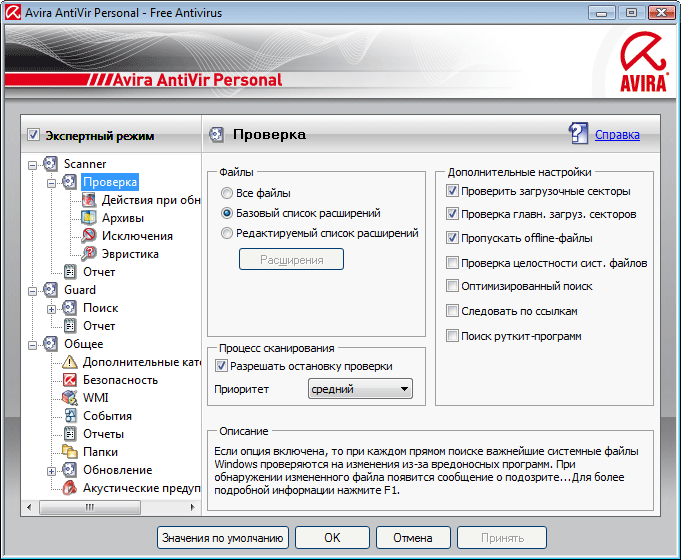Collapse the Общее tree node
The width and height of the screenshot is (681, 560).
[x=32, y=345]
